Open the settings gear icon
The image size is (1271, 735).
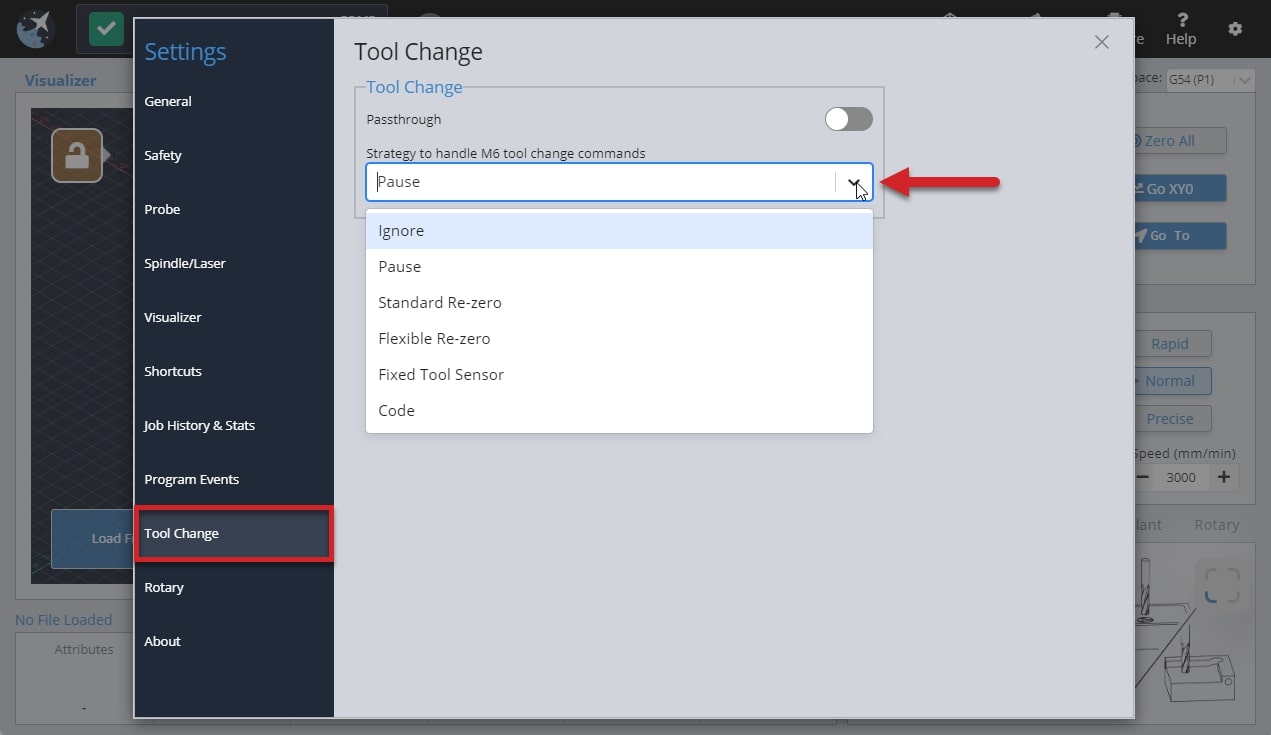point(1235,29)
